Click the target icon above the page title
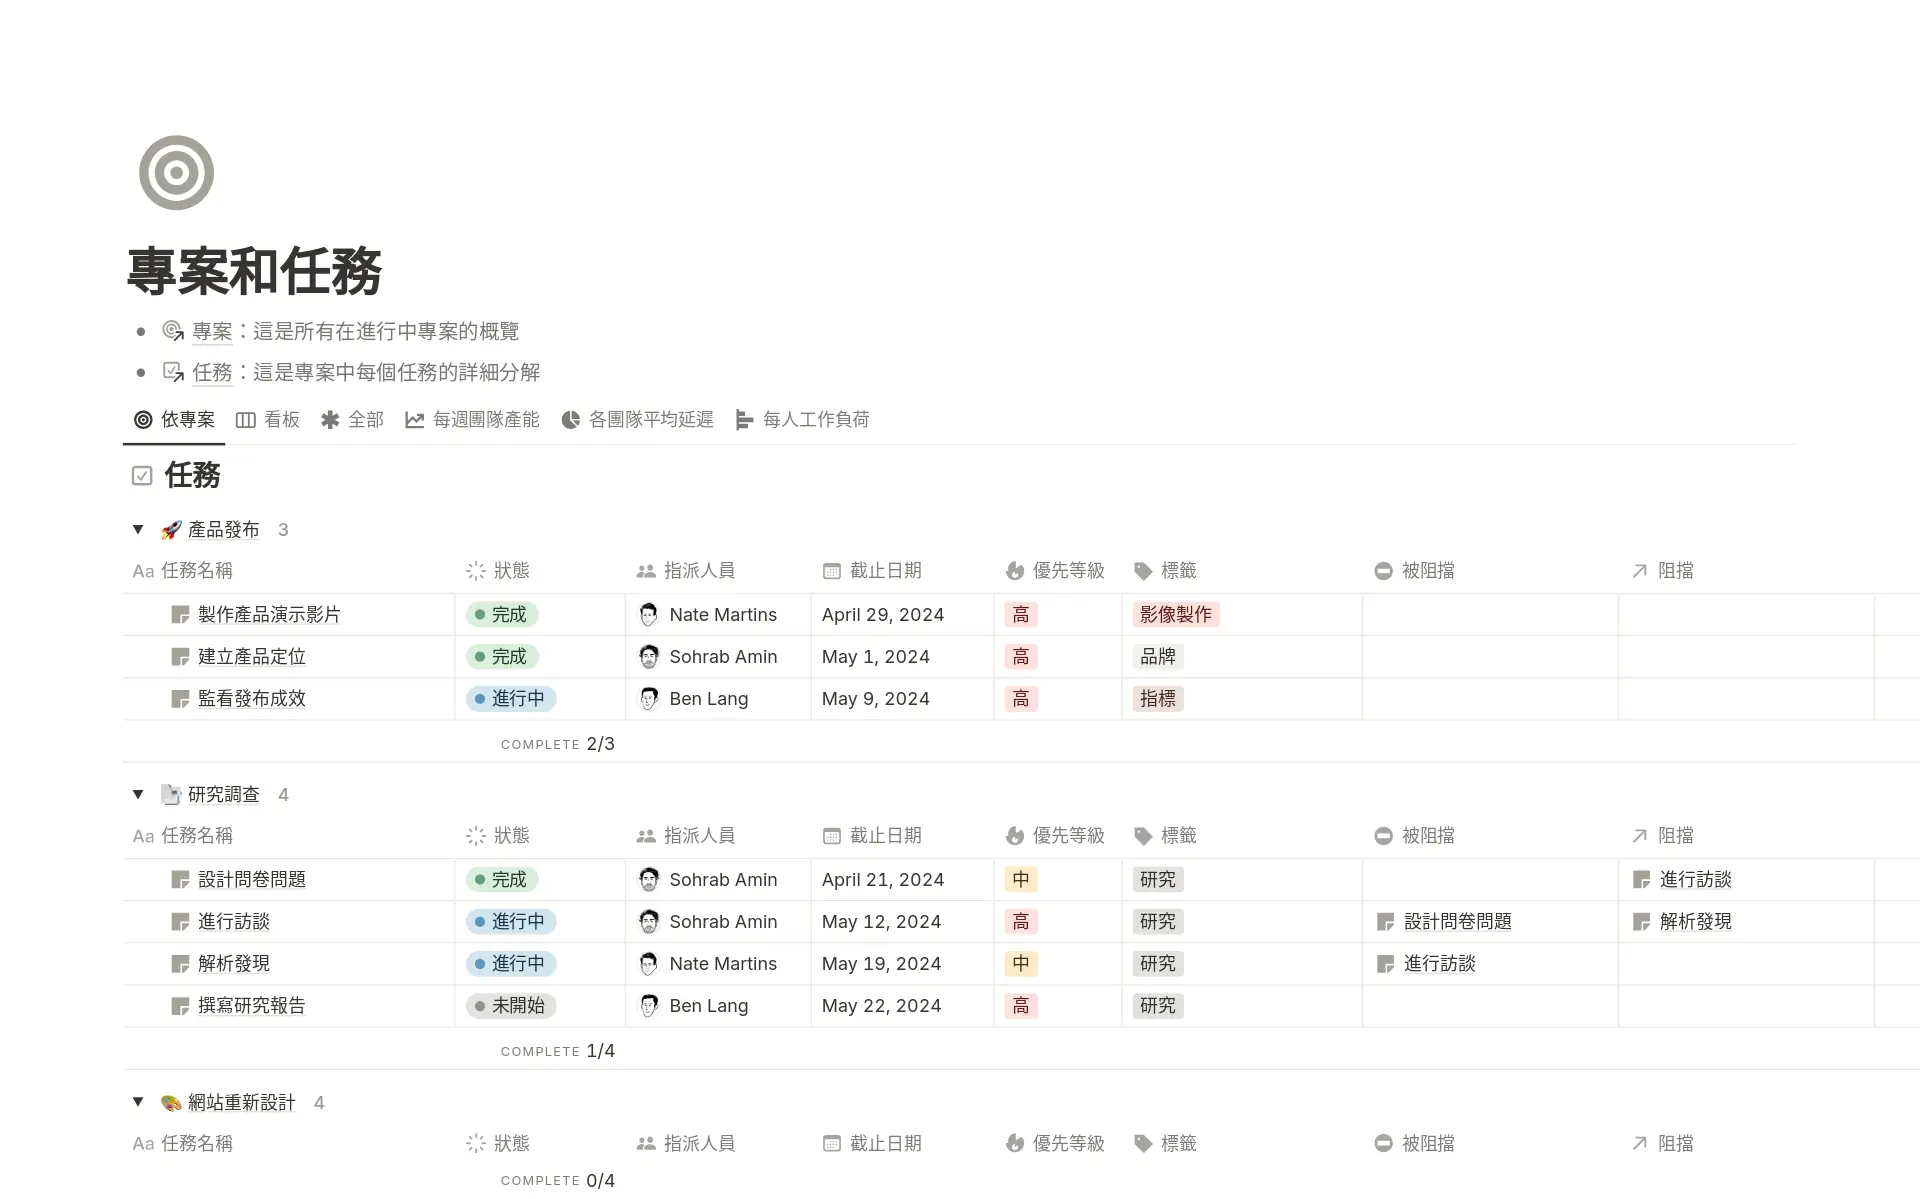The width and height of the screenshot is (1920, 1199). point(176,172)
